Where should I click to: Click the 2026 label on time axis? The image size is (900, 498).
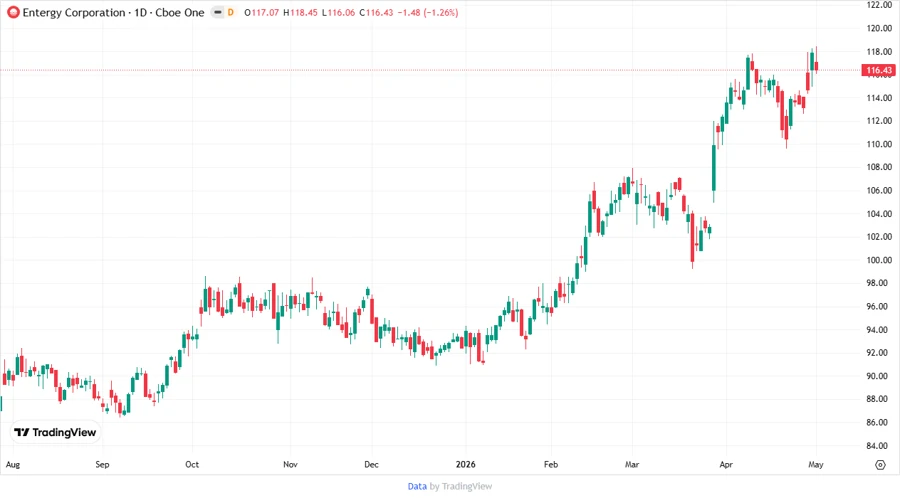coord(465,465)
